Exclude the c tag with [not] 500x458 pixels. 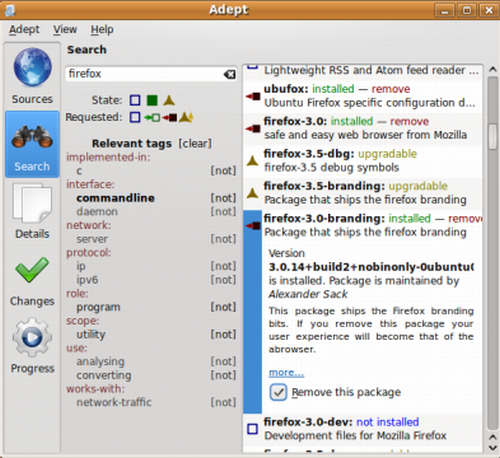pos(223,171)
